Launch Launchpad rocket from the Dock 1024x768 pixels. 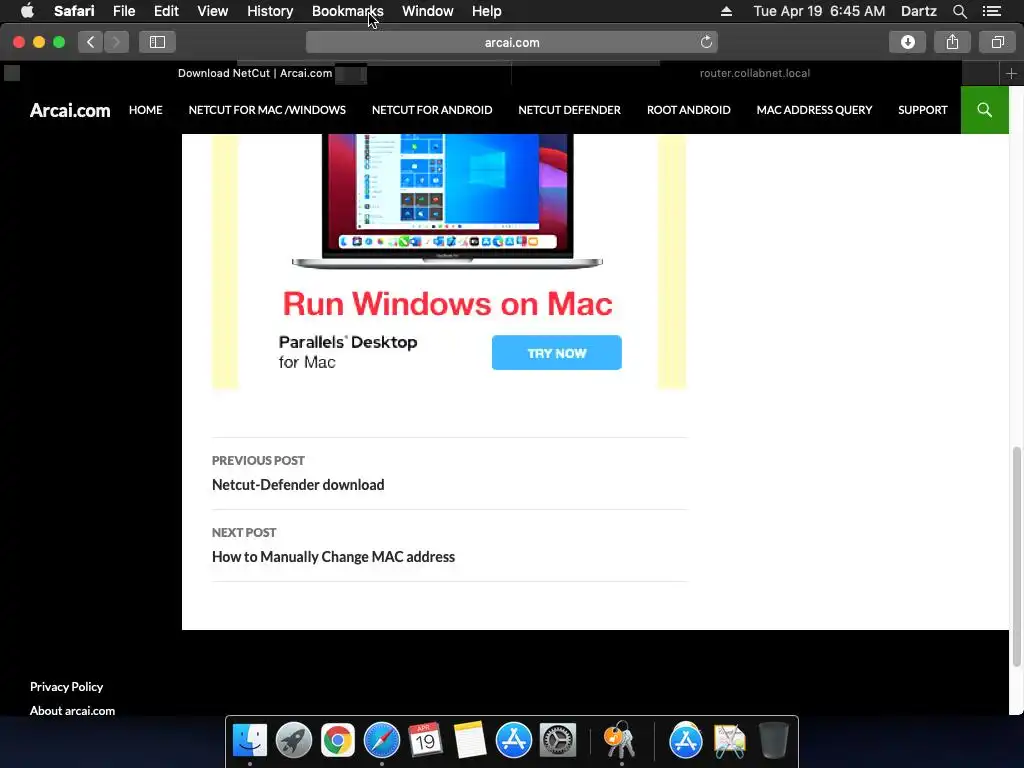(x=294, y=740)
